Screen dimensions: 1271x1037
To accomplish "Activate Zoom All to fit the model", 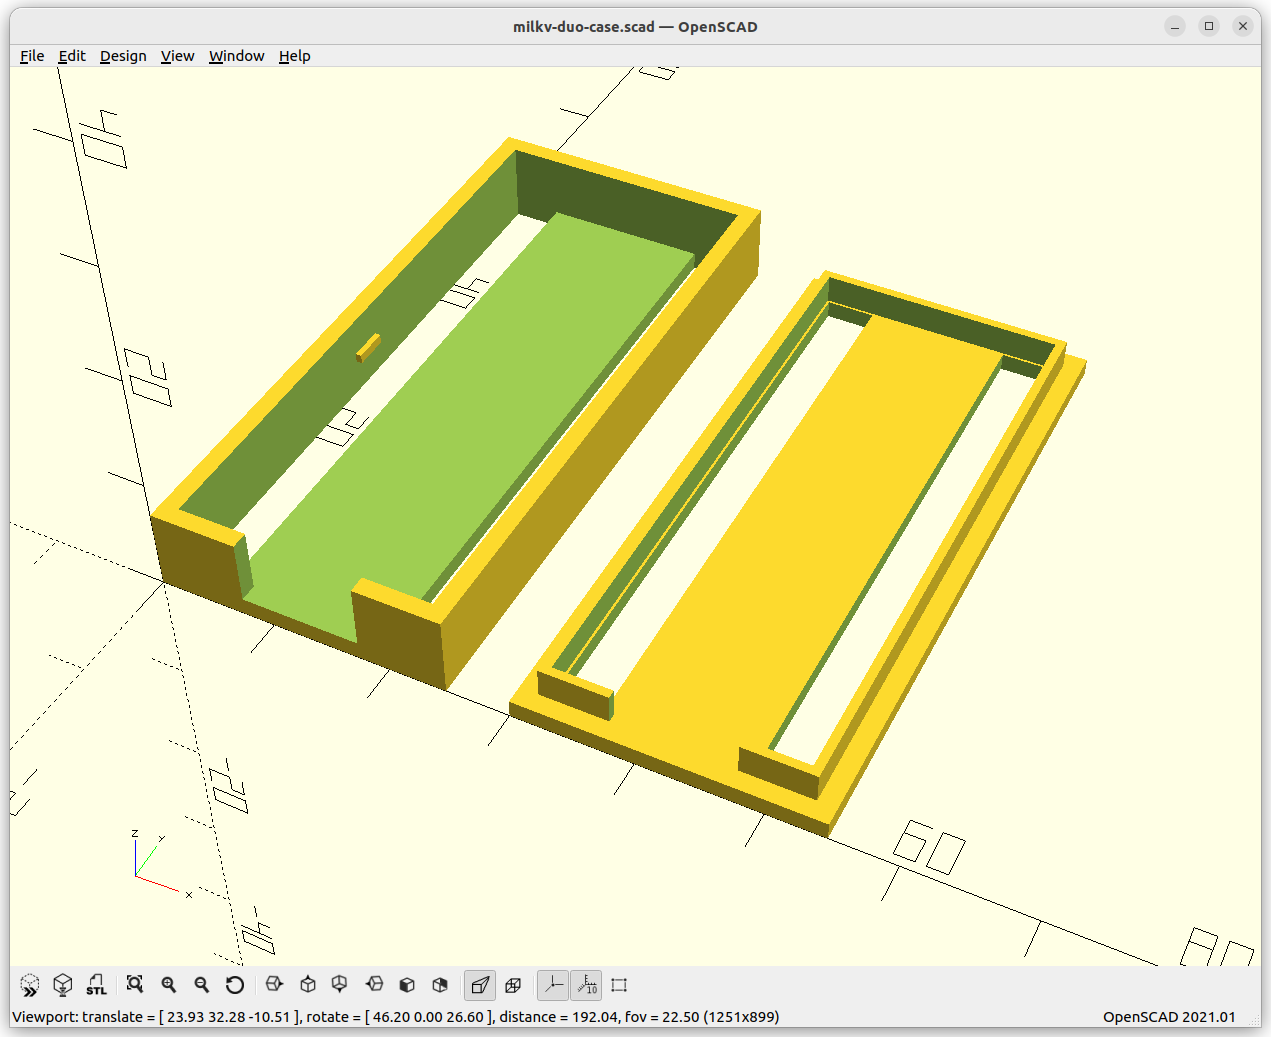I will click(135, 985).
